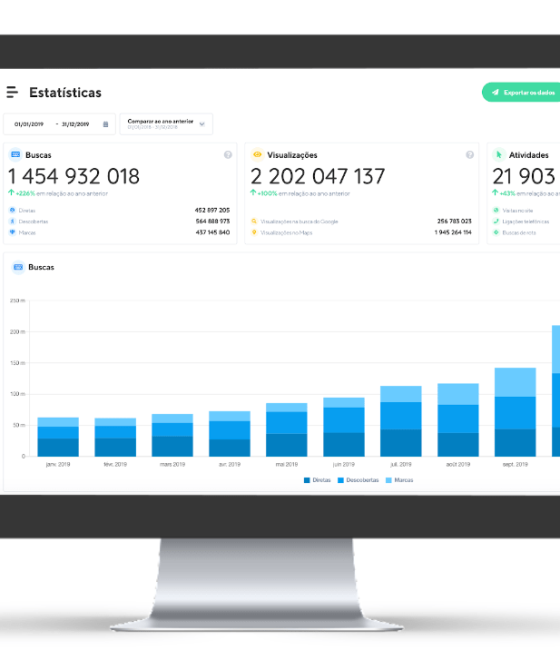Expand the Comparar ao ano anterior dropdown
The height and width of the screenshot is (670, 560).
point(166,124)
